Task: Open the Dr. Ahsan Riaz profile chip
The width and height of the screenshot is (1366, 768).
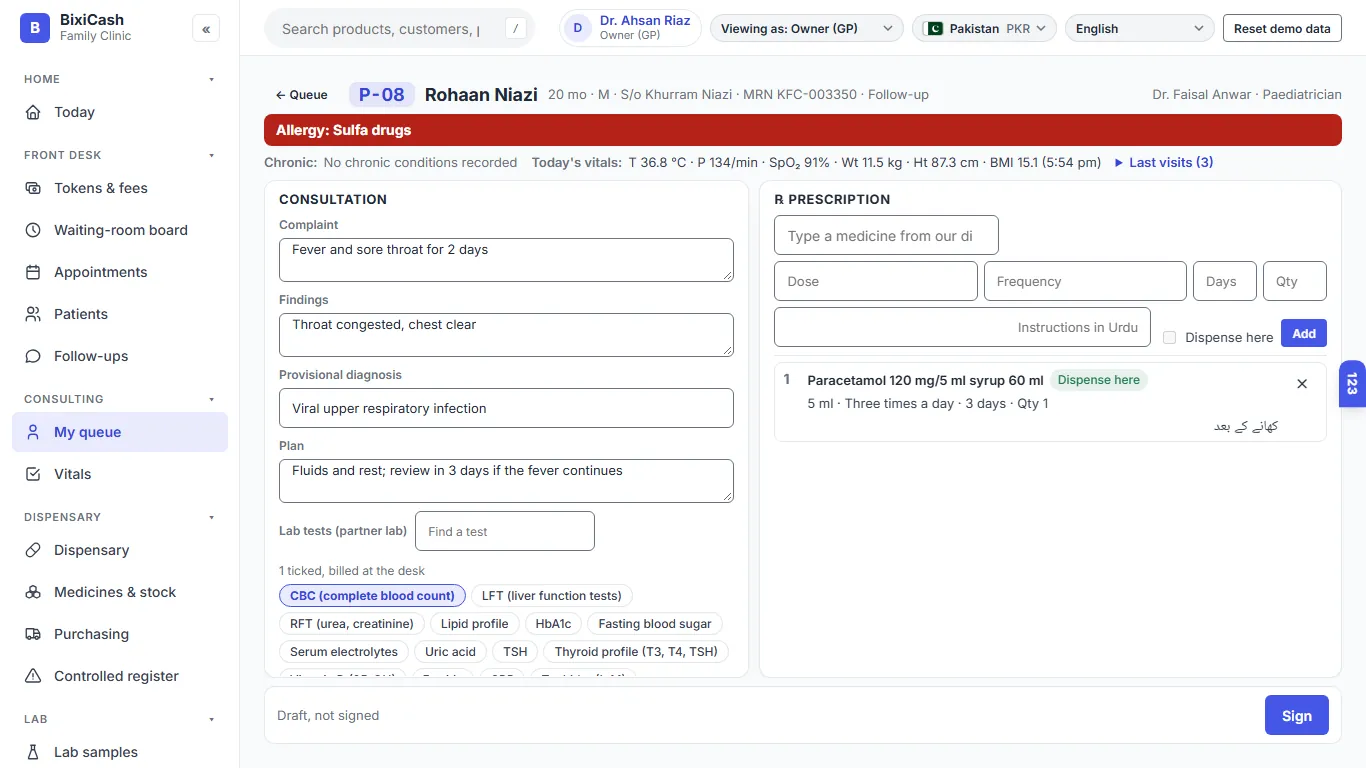Action: (x=630, y=28)
